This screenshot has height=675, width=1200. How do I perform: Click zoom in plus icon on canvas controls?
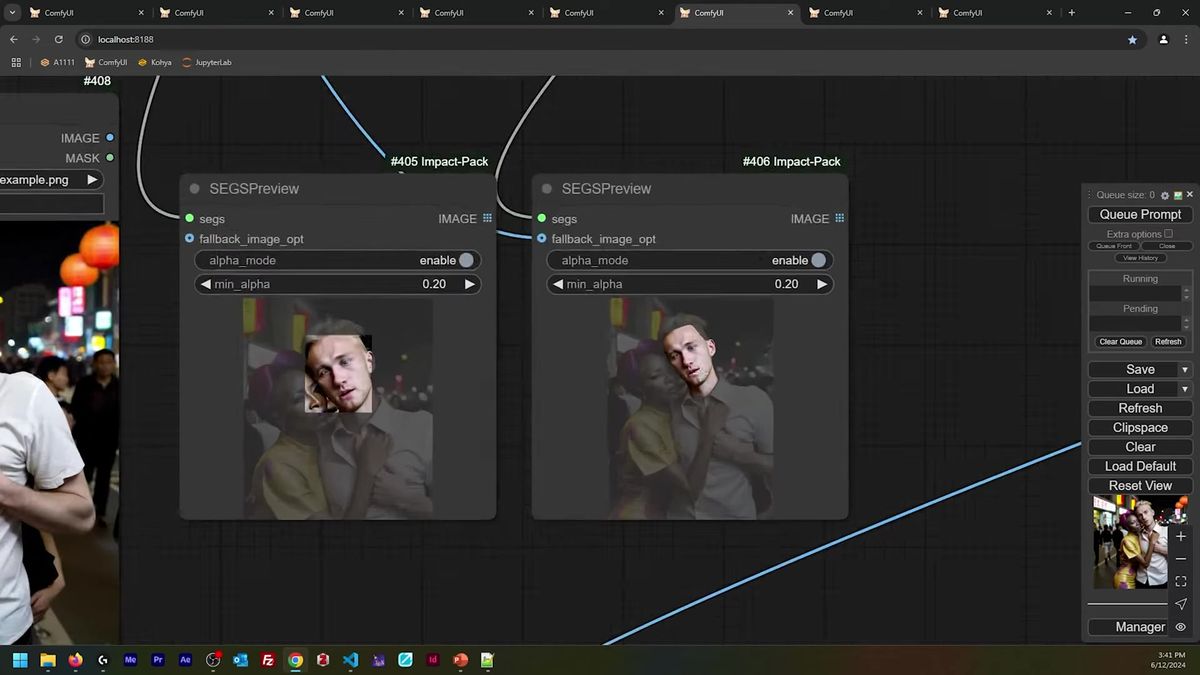coord(1181,537)
